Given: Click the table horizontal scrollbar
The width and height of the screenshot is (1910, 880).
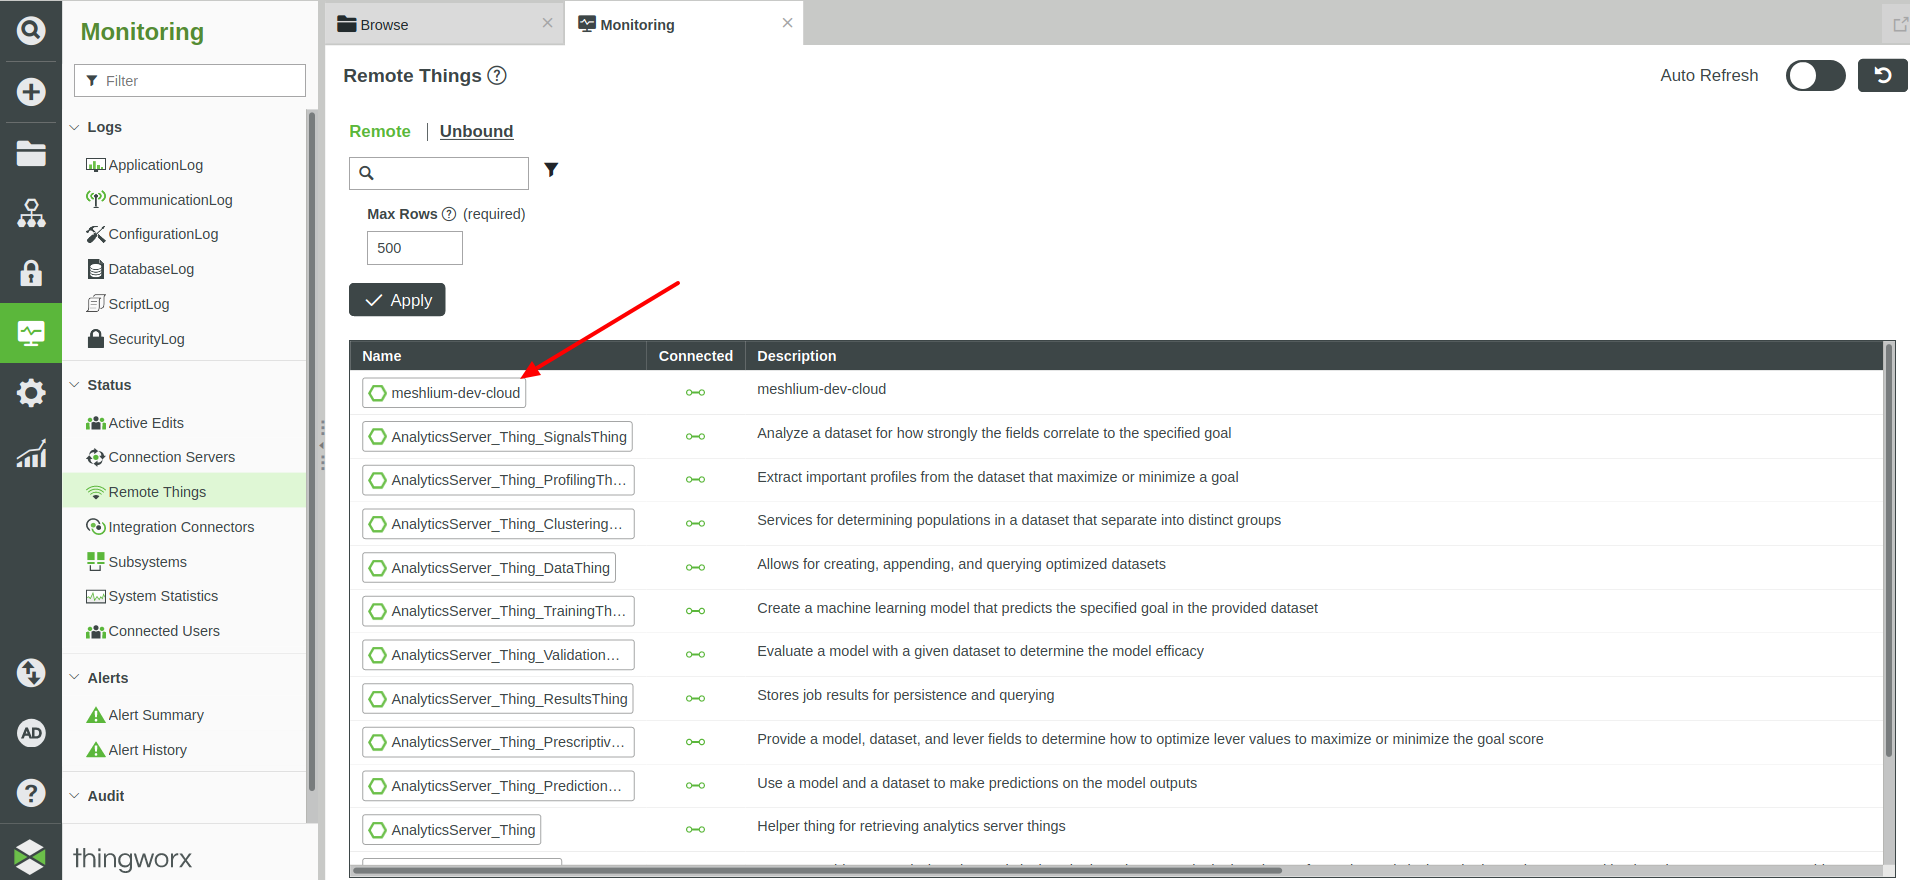Looking at the screenshot, I should point(817,870).
